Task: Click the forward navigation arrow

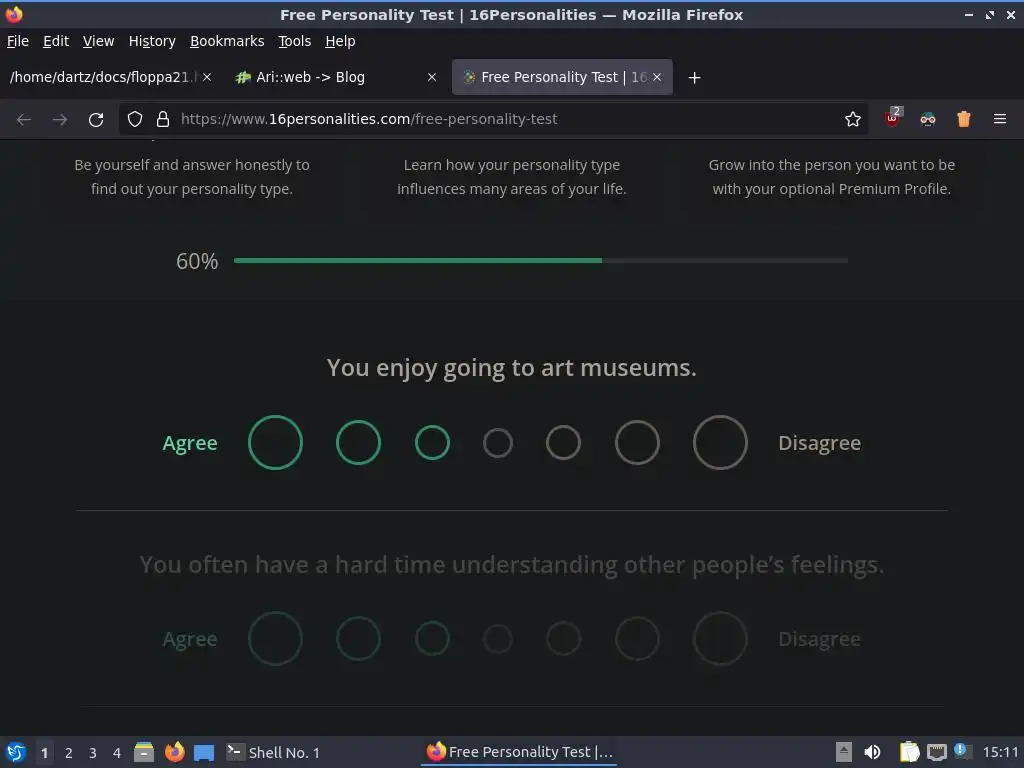Action: click(59, 120)
